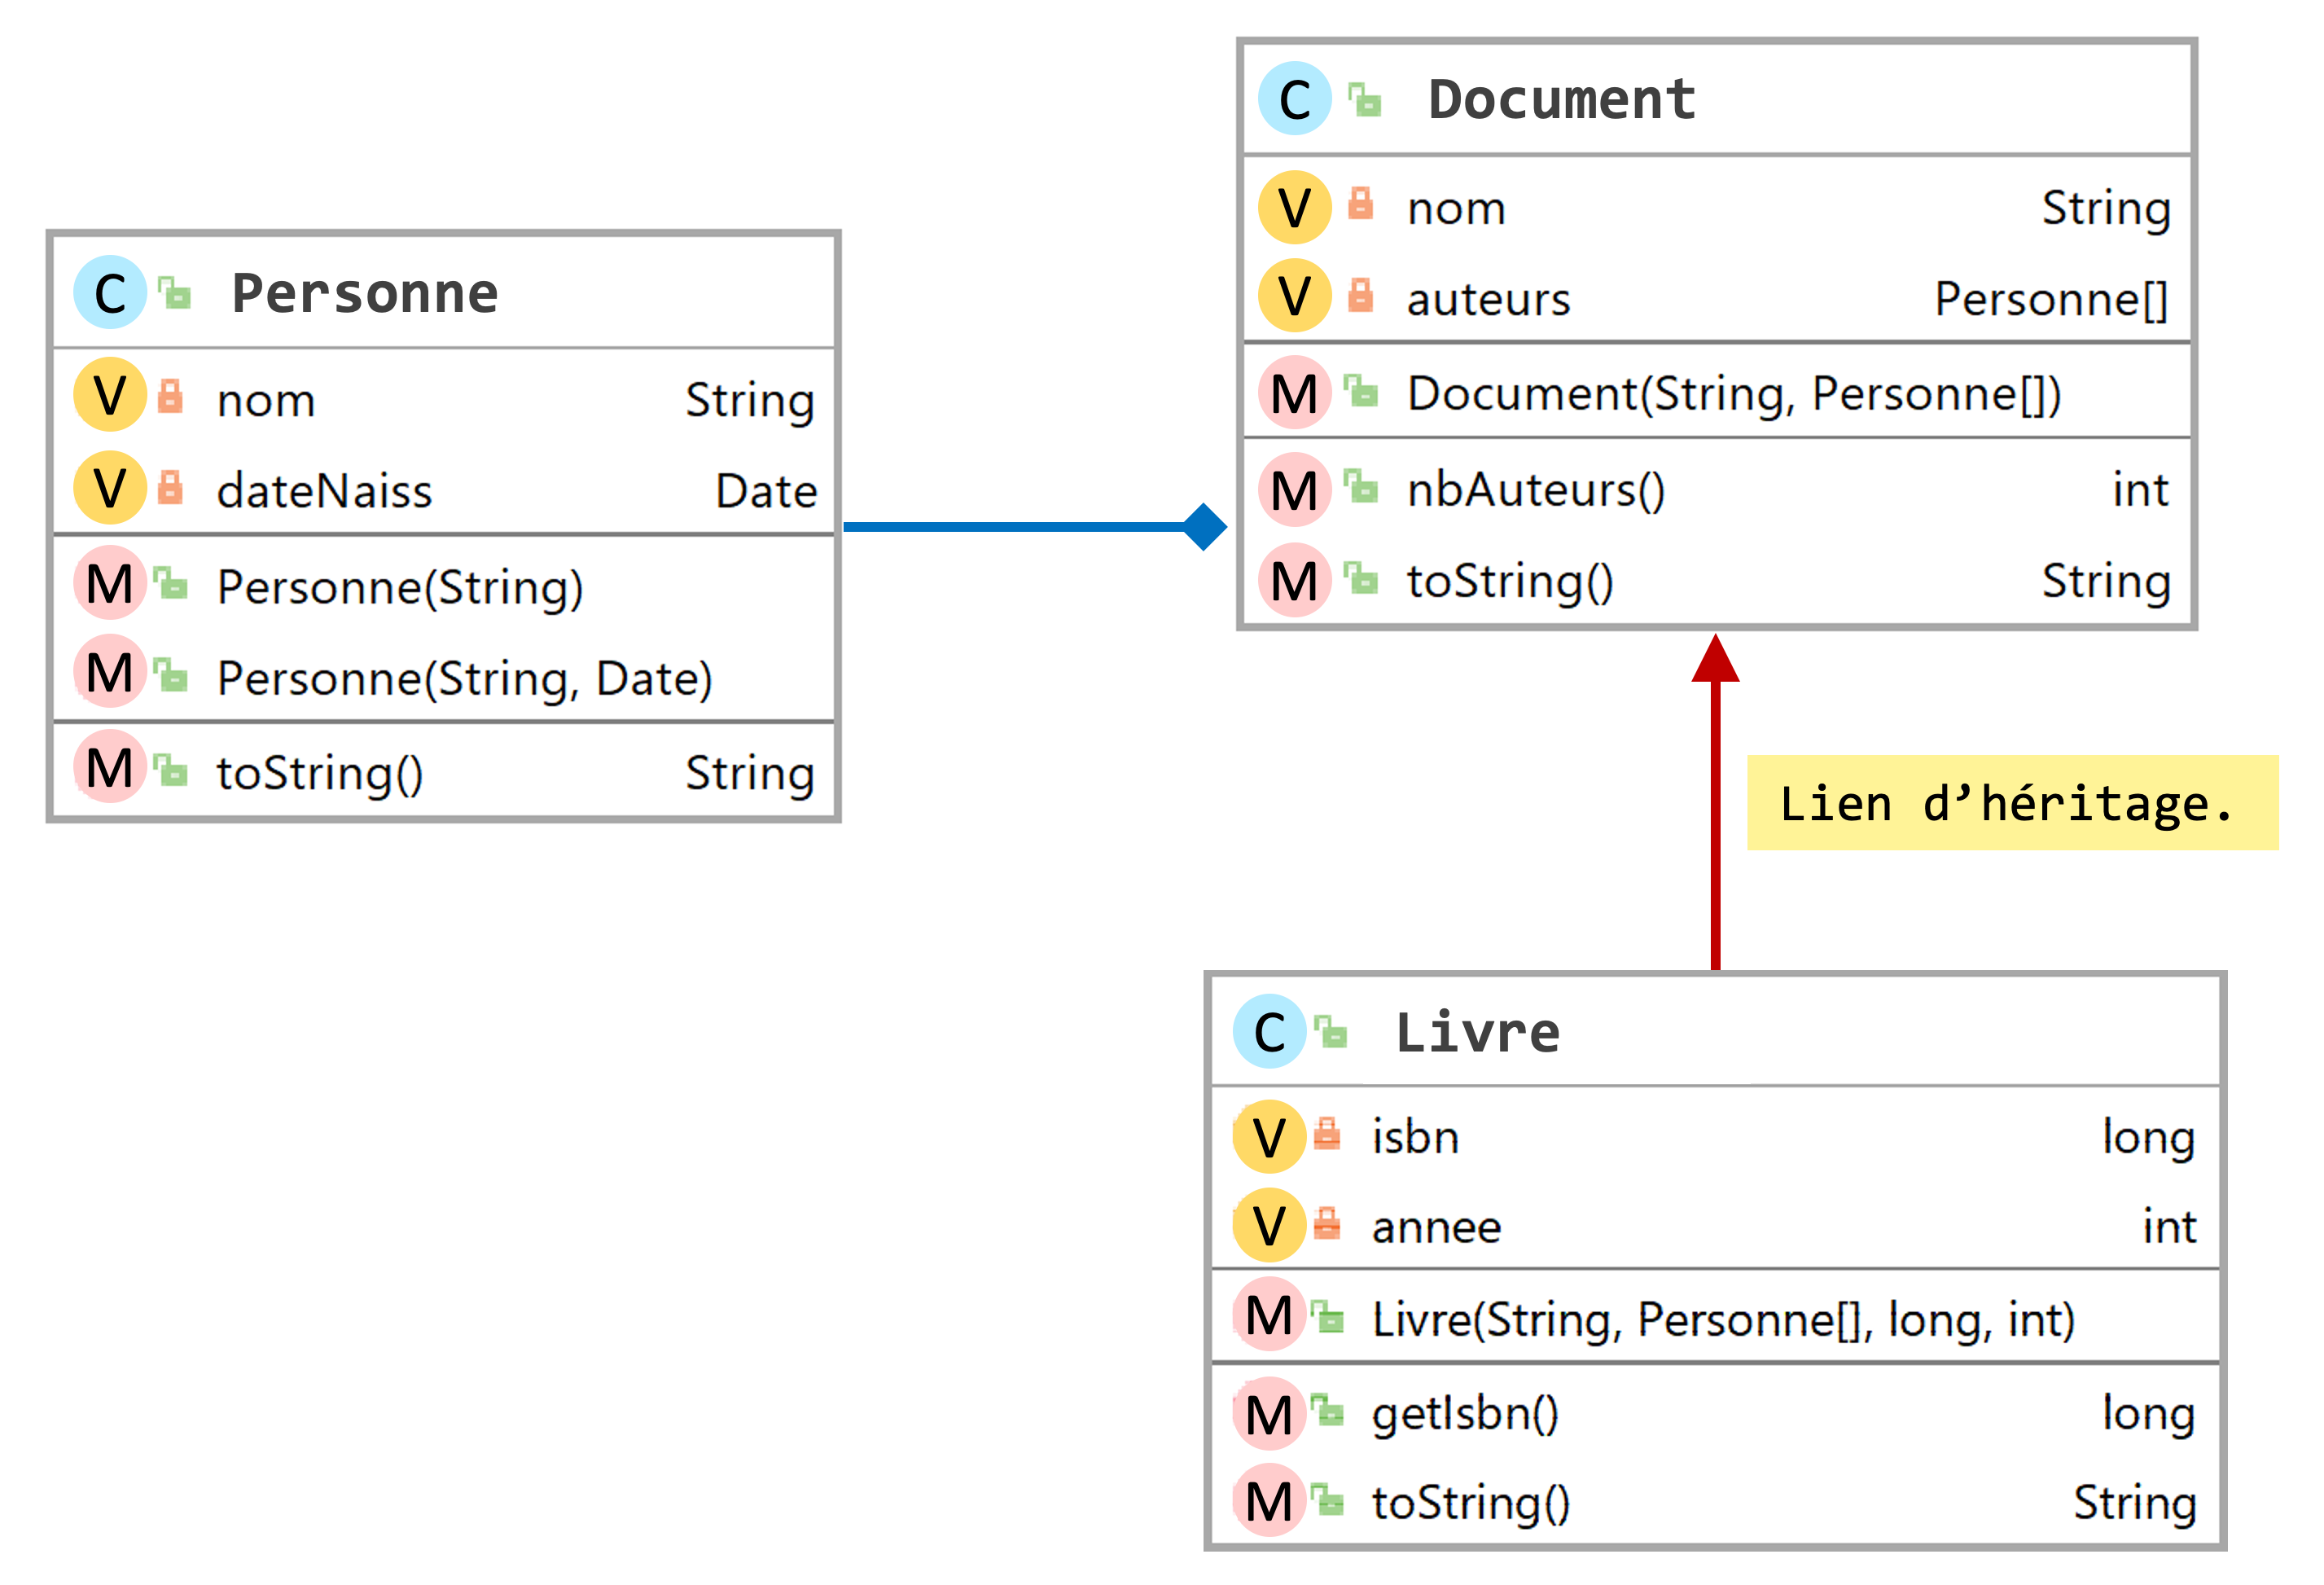Viewport: 2324px width, 1585px height.
Task: Click the M icon for Personne(String) constructor
Action: [x=110, y=583]
